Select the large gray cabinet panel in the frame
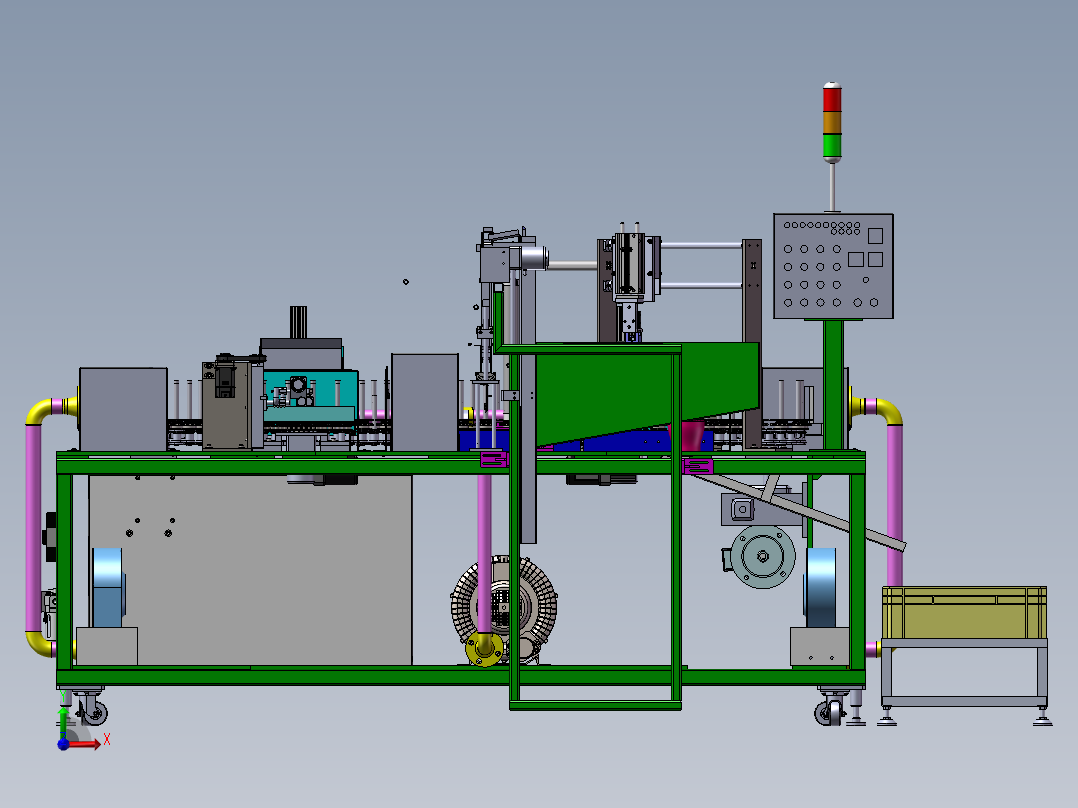The height and width of the screenshot is (808, 1078). pyautogui.click(x=250, y=569)
